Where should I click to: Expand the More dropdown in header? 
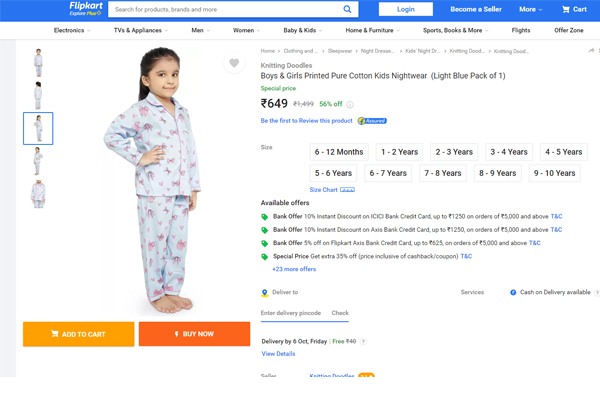pos(531,9)
